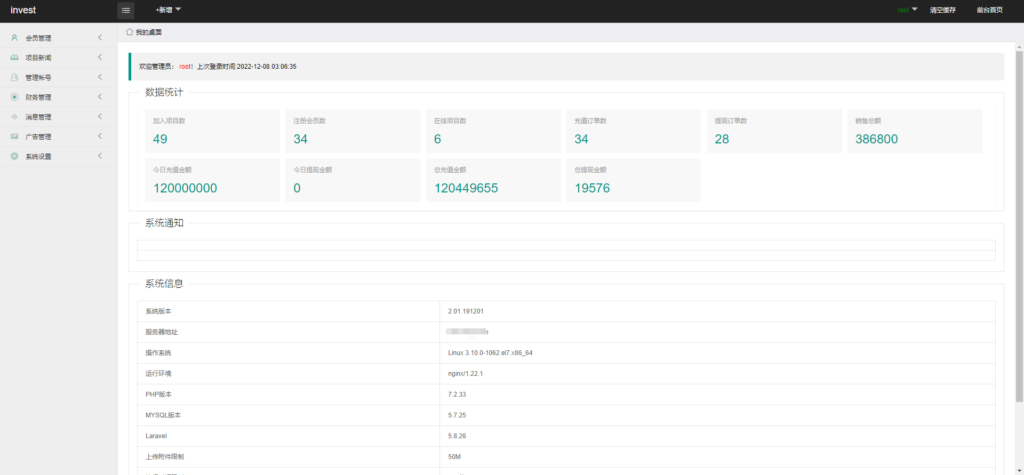Viewport: 1024px width, 475px height.
Task: Expand the chevron on 系统设置 row
Action: point(100,157)
